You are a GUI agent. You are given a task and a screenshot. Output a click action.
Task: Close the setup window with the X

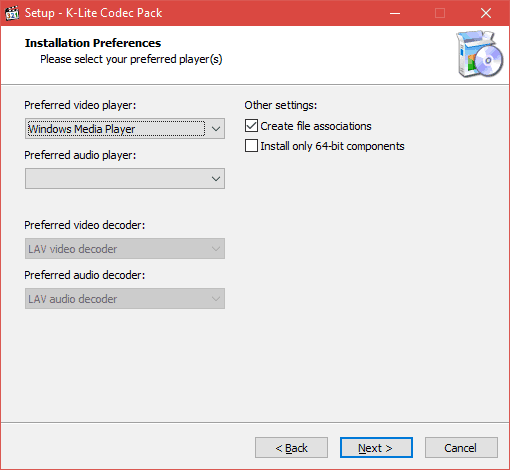tap(486, 13)
